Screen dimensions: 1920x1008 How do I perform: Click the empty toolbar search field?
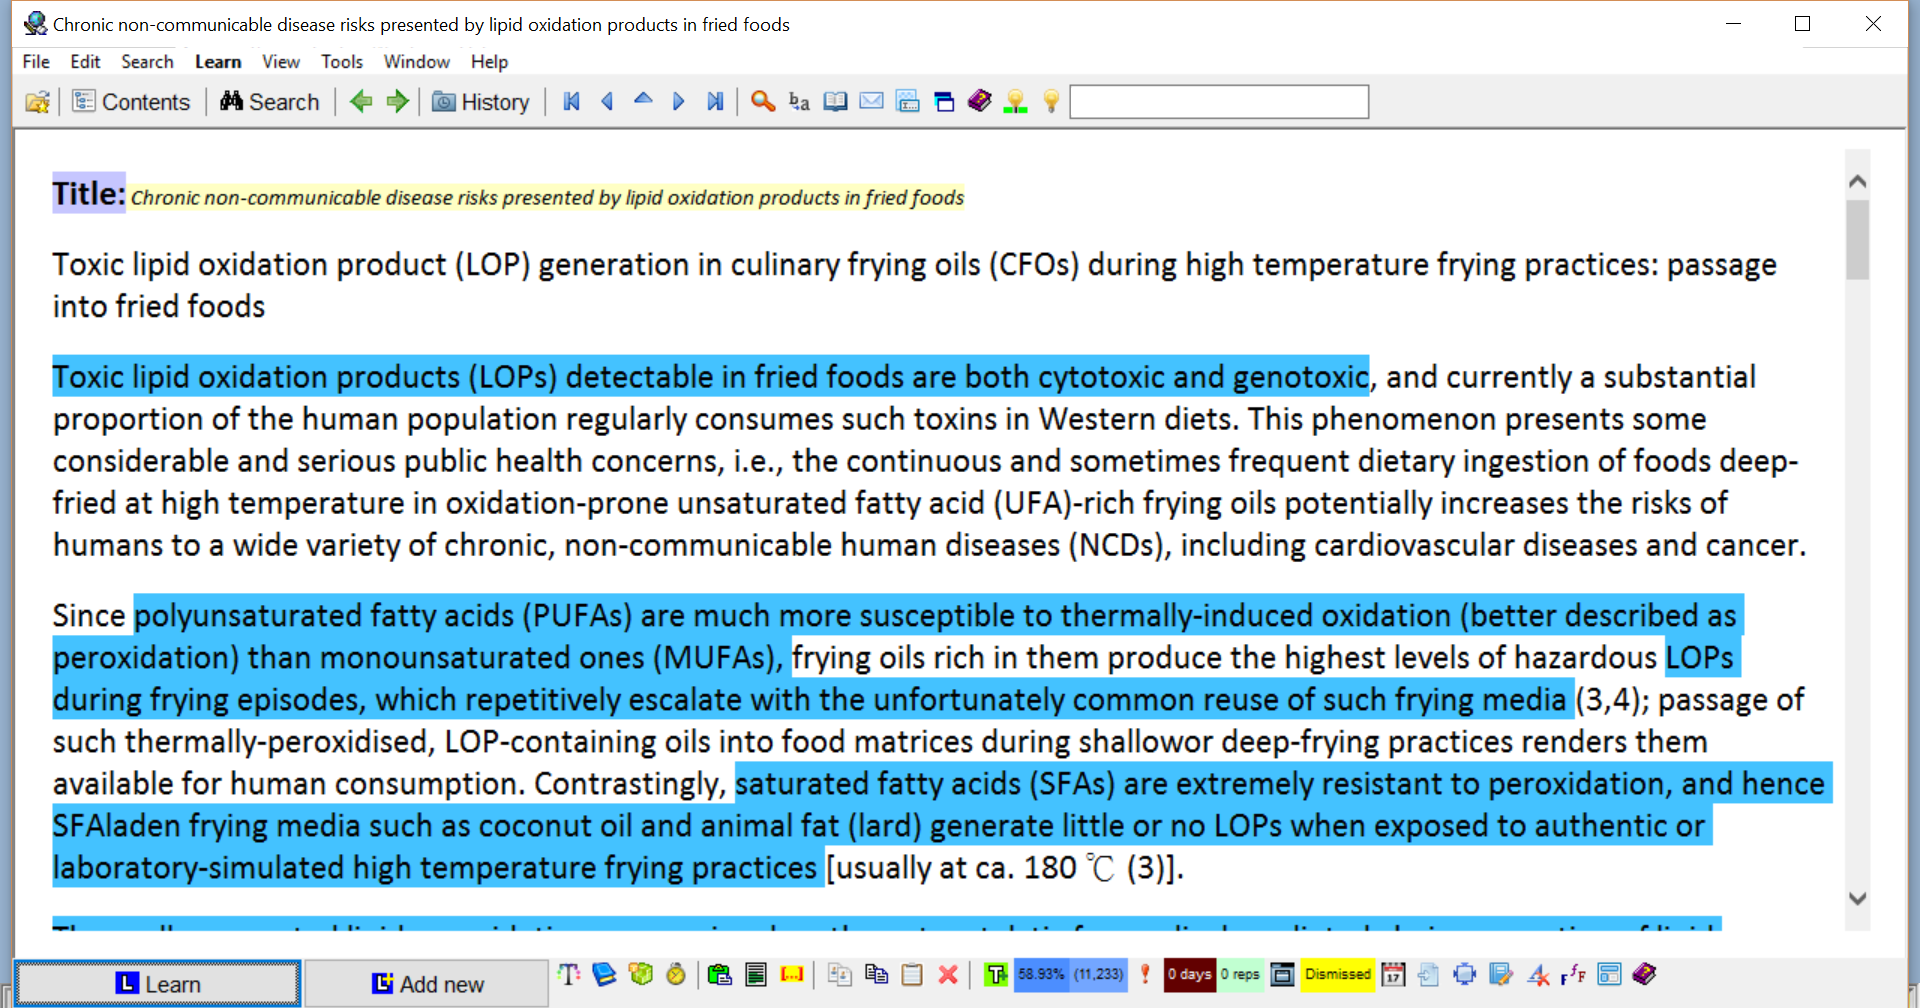(x=1219, y=102)
